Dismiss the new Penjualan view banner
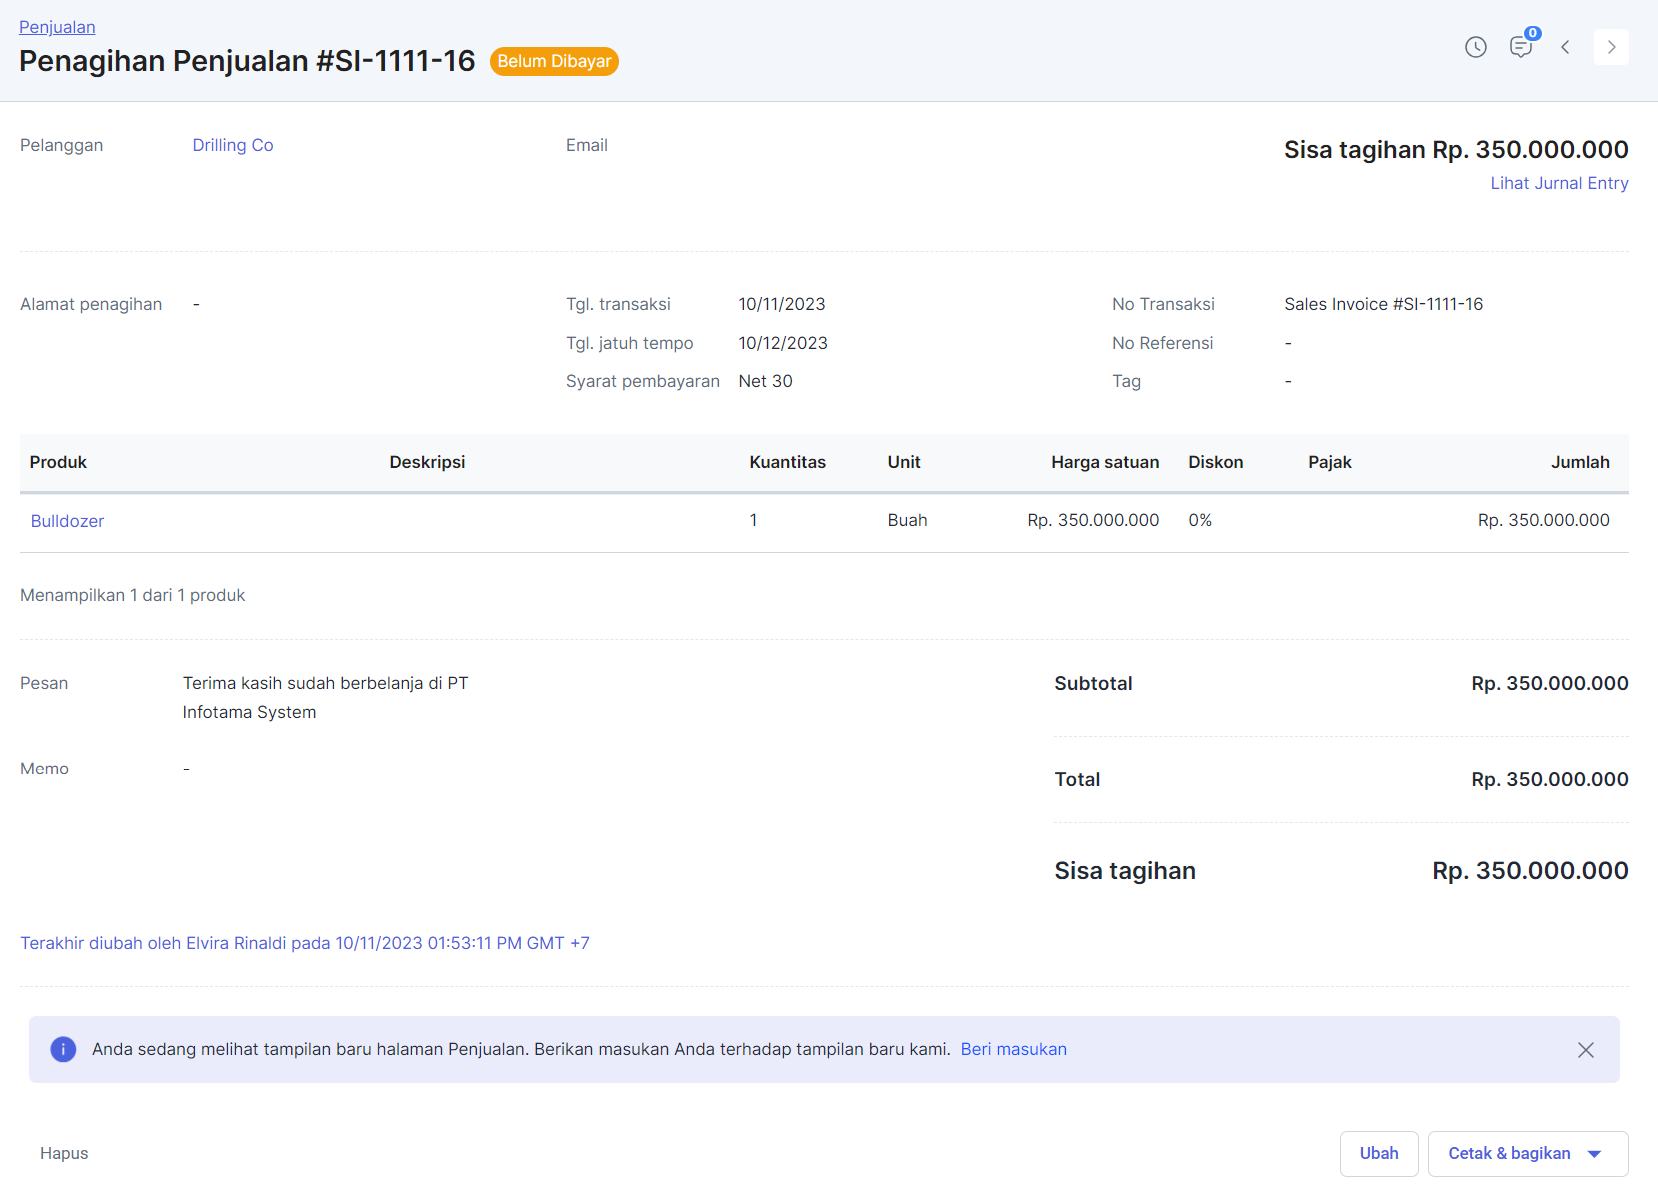Image resolution: width=1658 pixels, height=1201 pixels. tap(1585, 1050)
